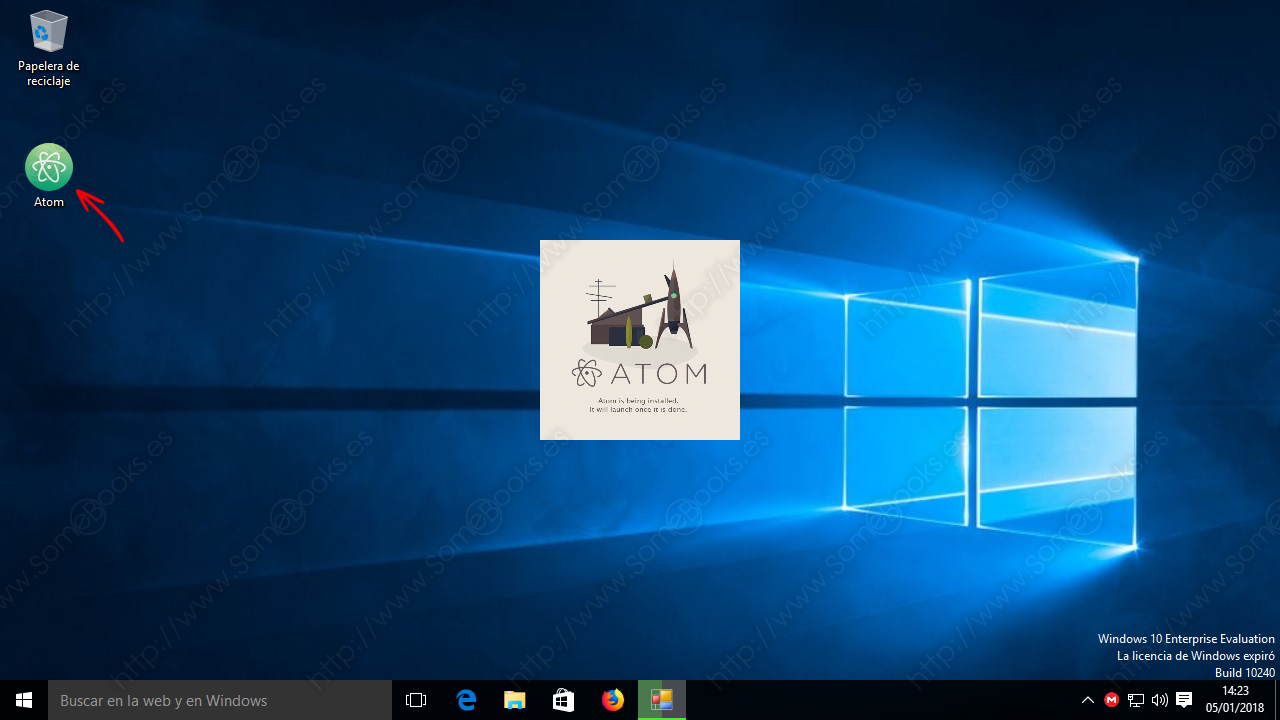Viewport: 1280px width, 720px height.
Task: Click the Atom installer splash image
Action: (640, 340)
